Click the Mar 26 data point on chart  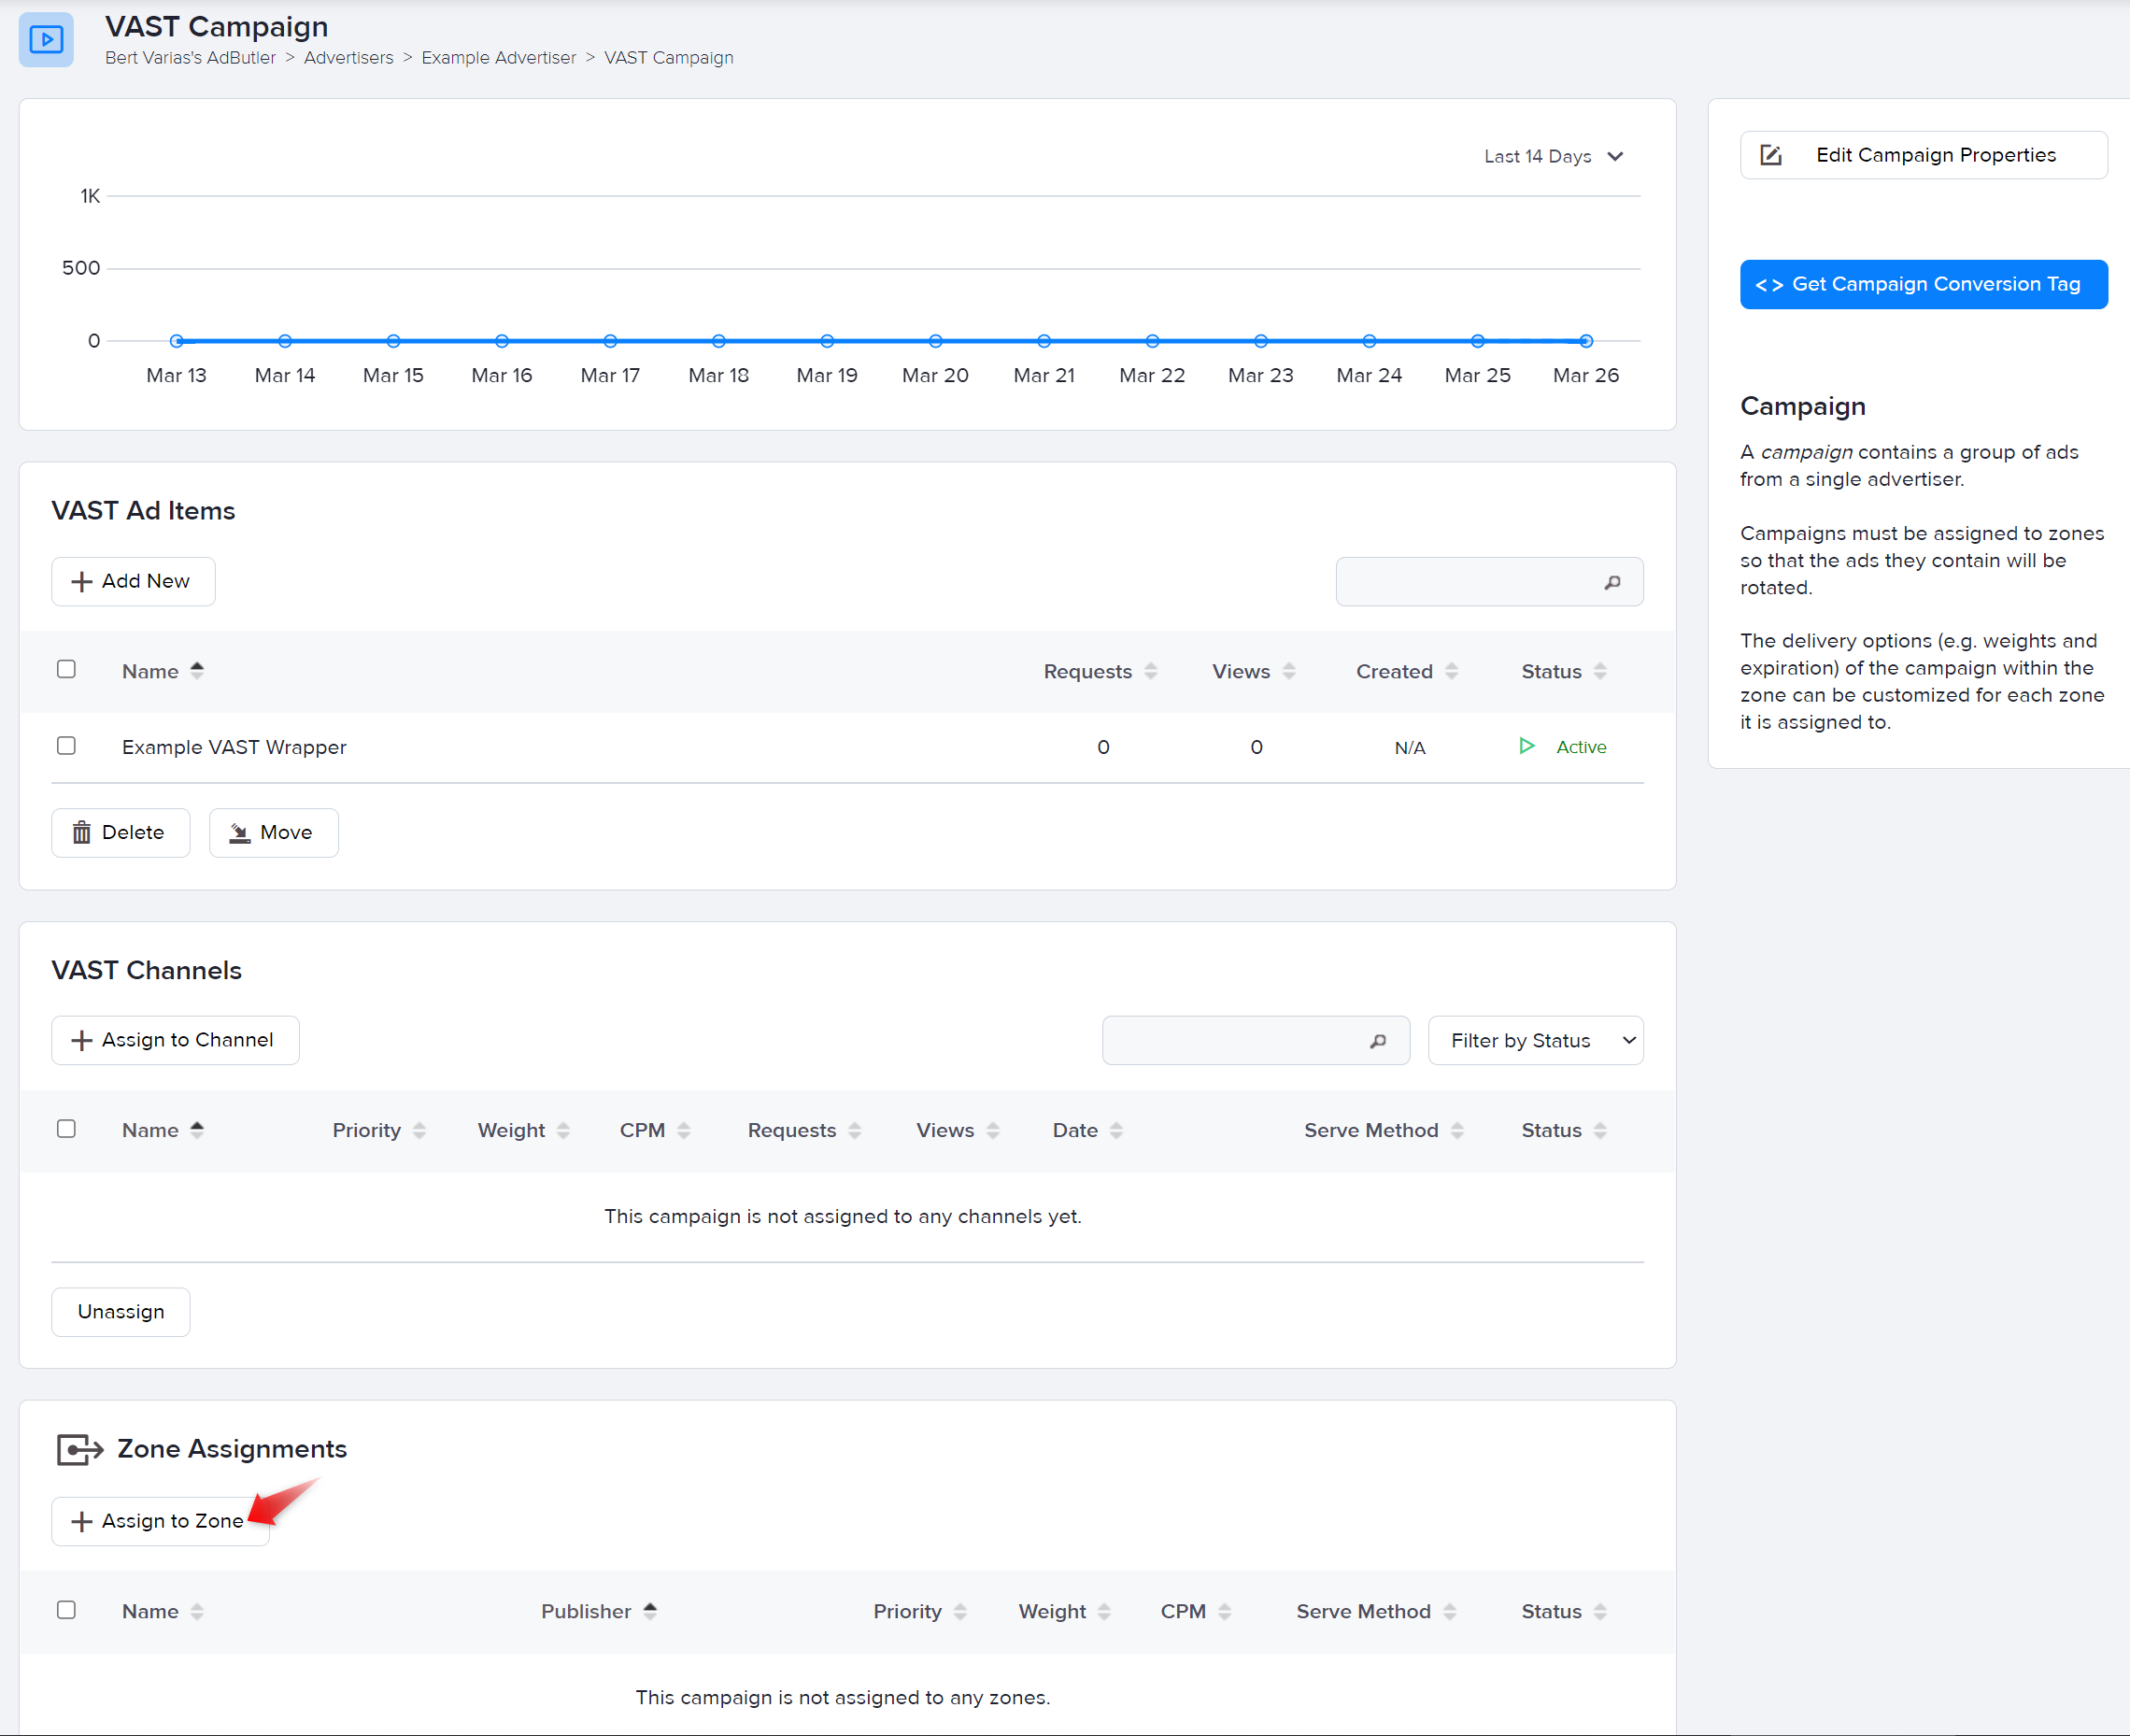pyautogui.click(x=1586, y=341)
